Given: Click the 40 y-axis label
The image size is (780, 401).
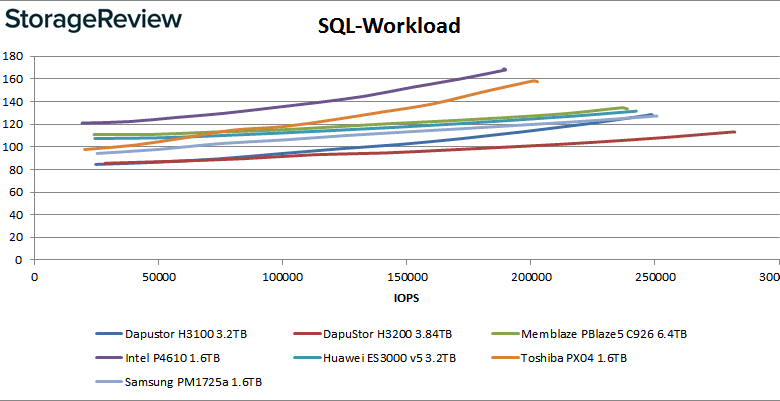Looking at the screenshot, I should click(x=15, y=214).
